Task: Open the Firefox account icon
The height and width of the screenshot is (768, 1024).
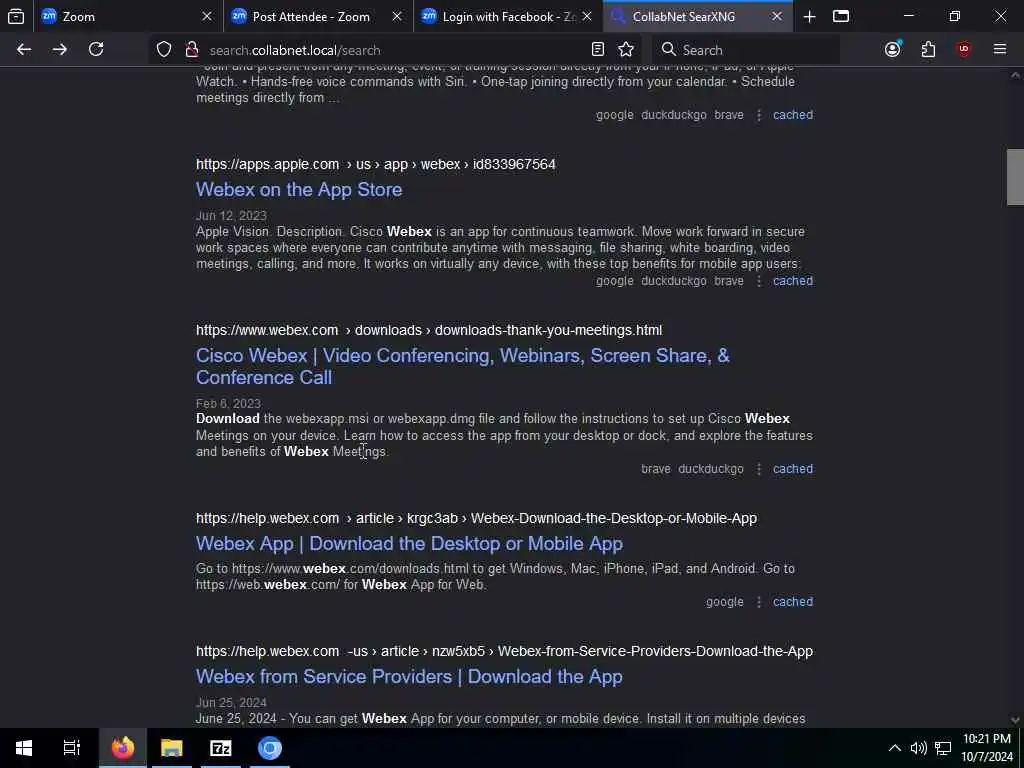Action: pos(893,50)
